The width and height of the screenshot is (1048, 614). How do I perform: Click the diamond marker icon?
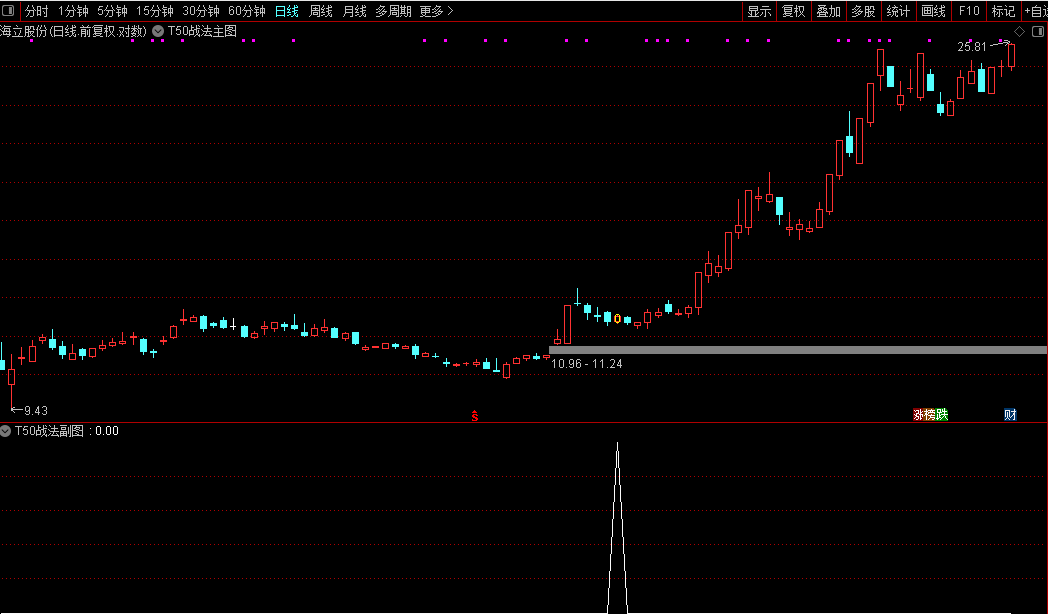click(1019, 31)
